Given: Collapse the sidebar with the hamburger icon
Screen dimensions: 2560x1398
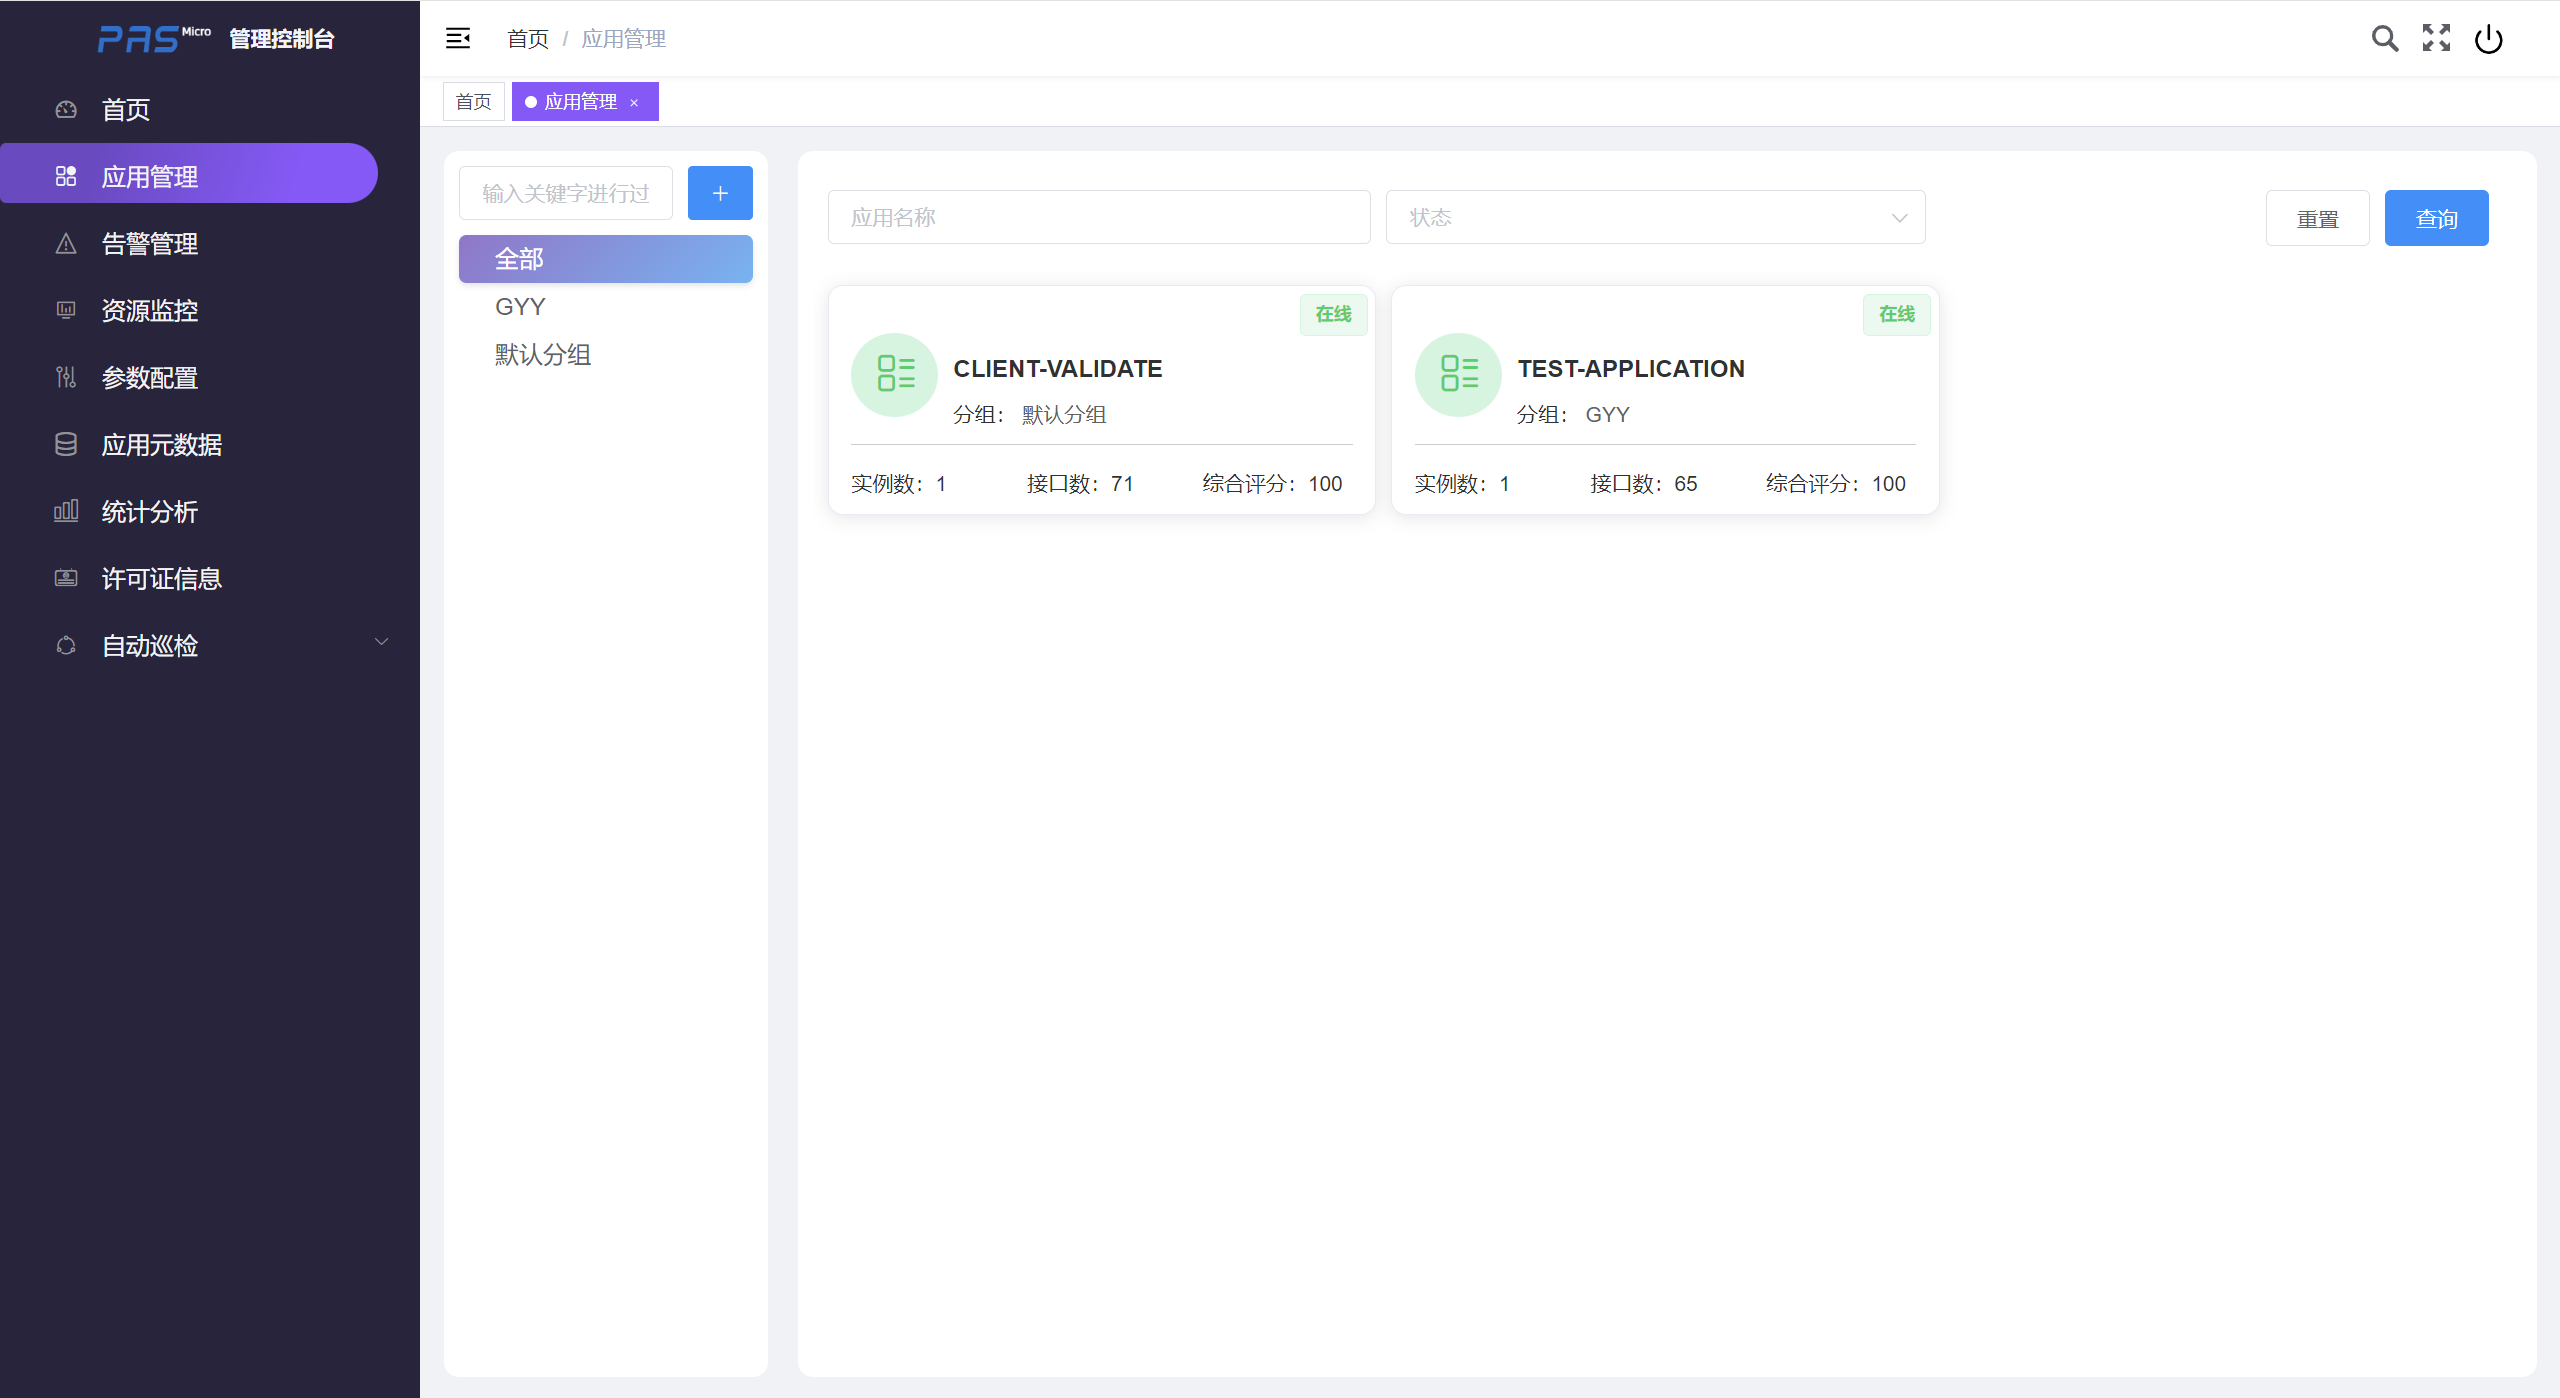Looking at the screenshot, I should [458, 39].
